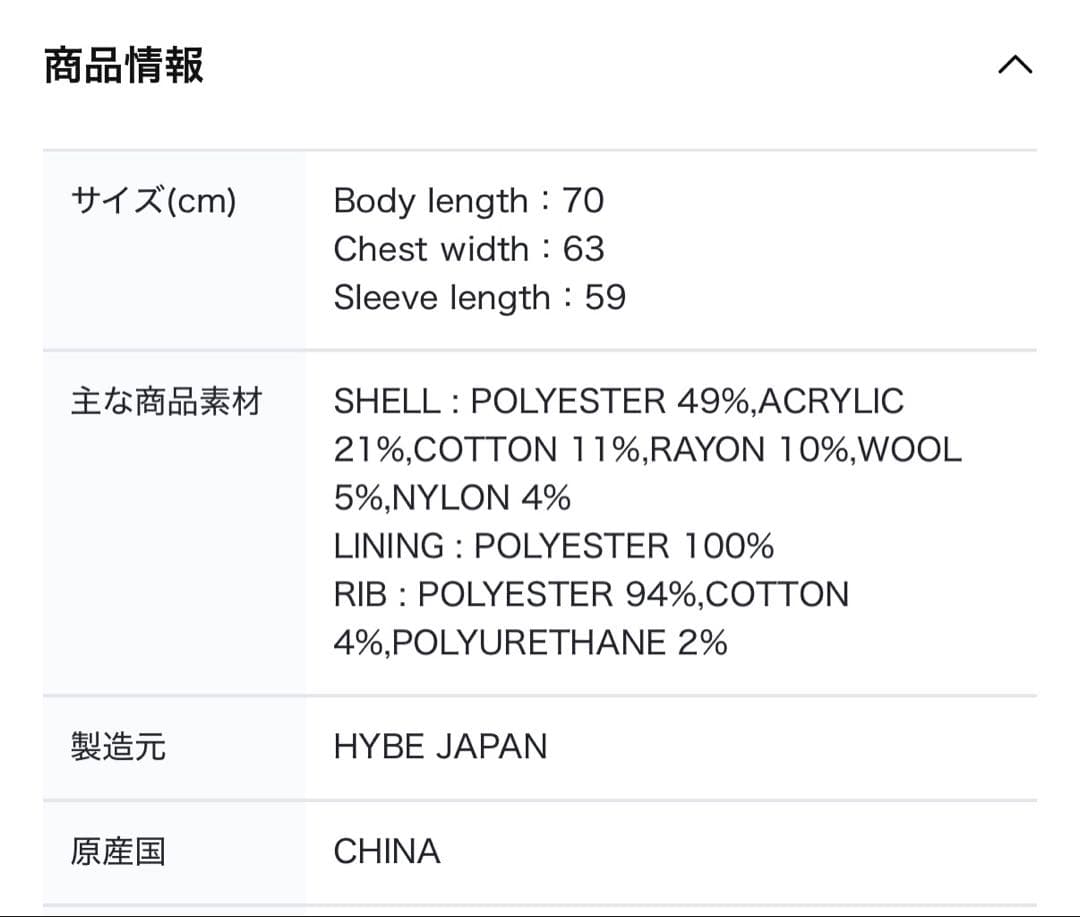1080x917 pixels.
Task: Click the COTTON 11% text
Action: coord(527,450)
